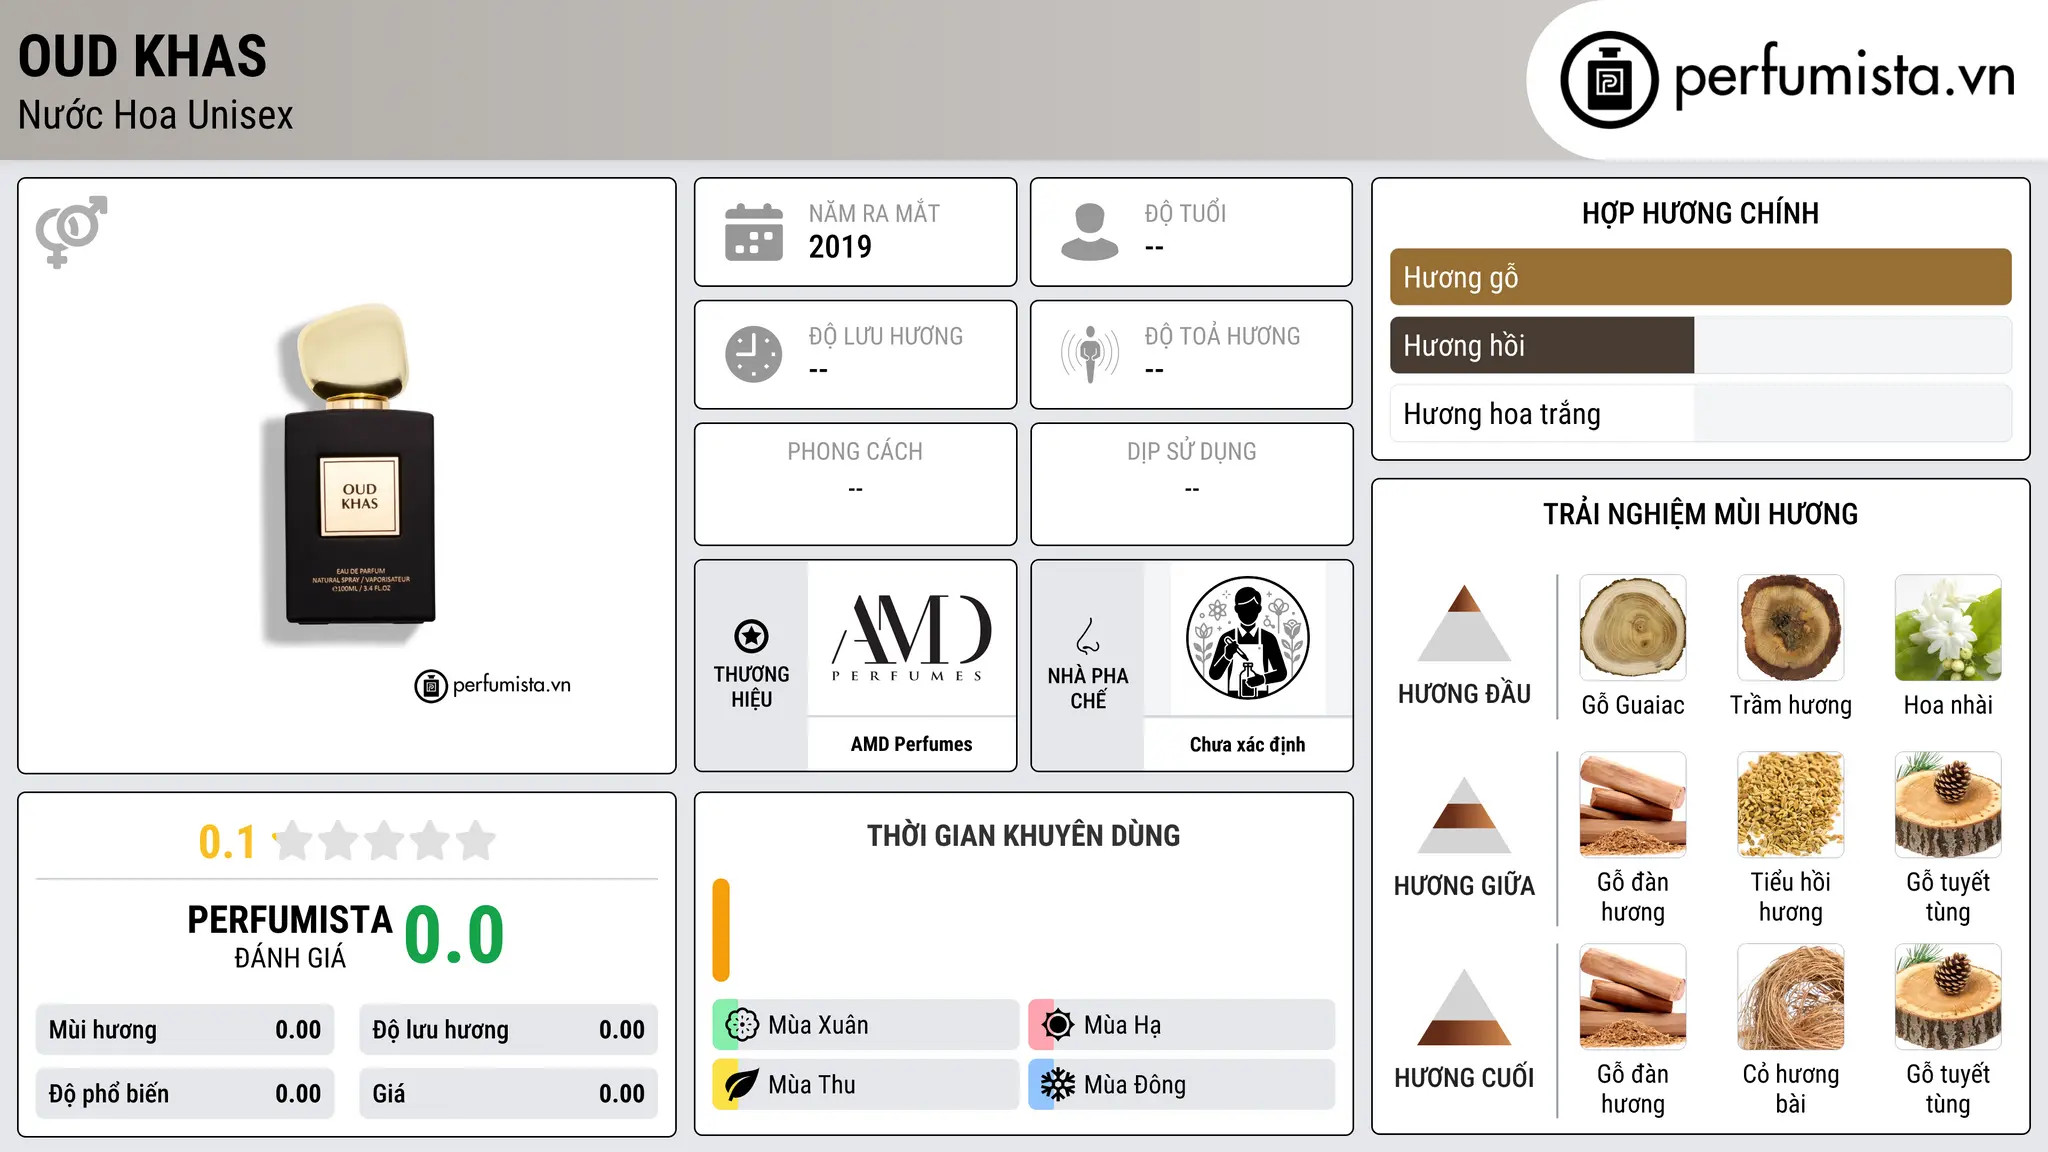Click the Mùi hương score row

pos(185,1030)
